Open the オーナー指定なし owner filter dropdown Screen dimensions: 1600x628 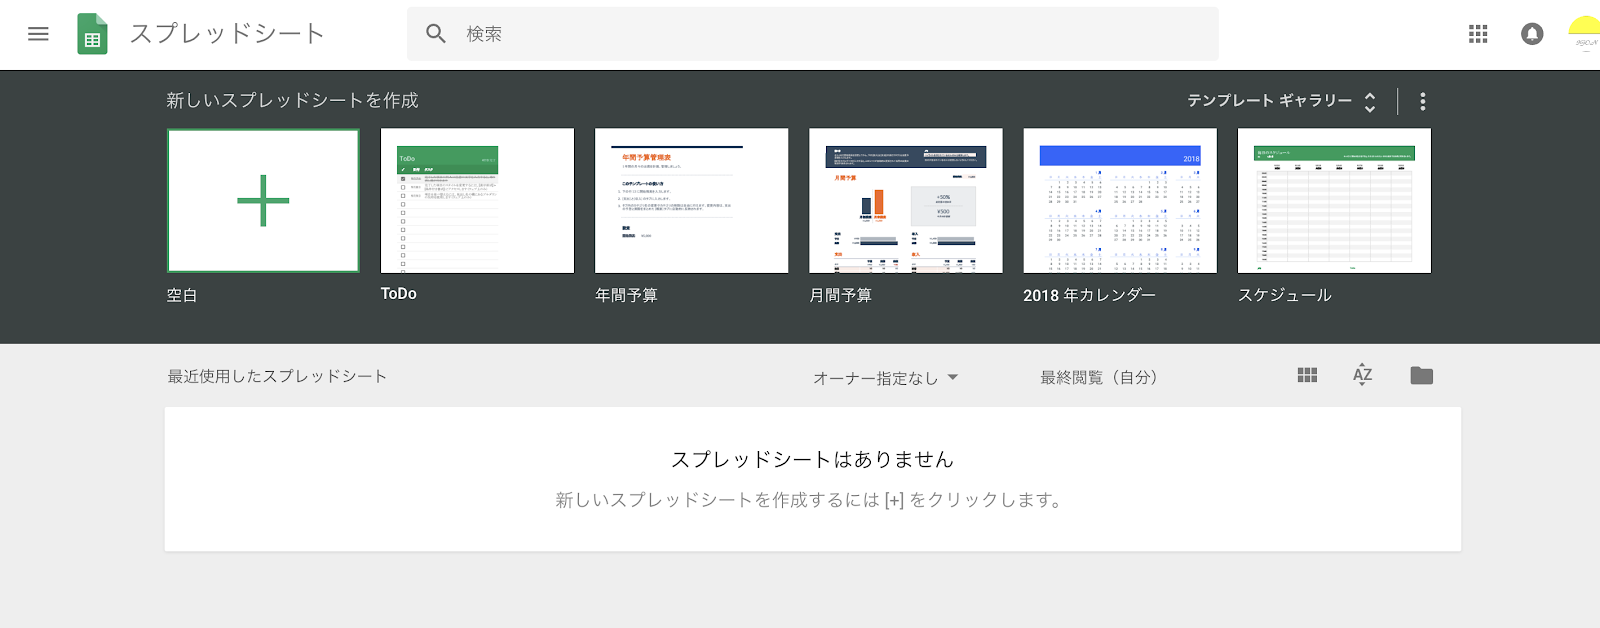tap(885, 378)
